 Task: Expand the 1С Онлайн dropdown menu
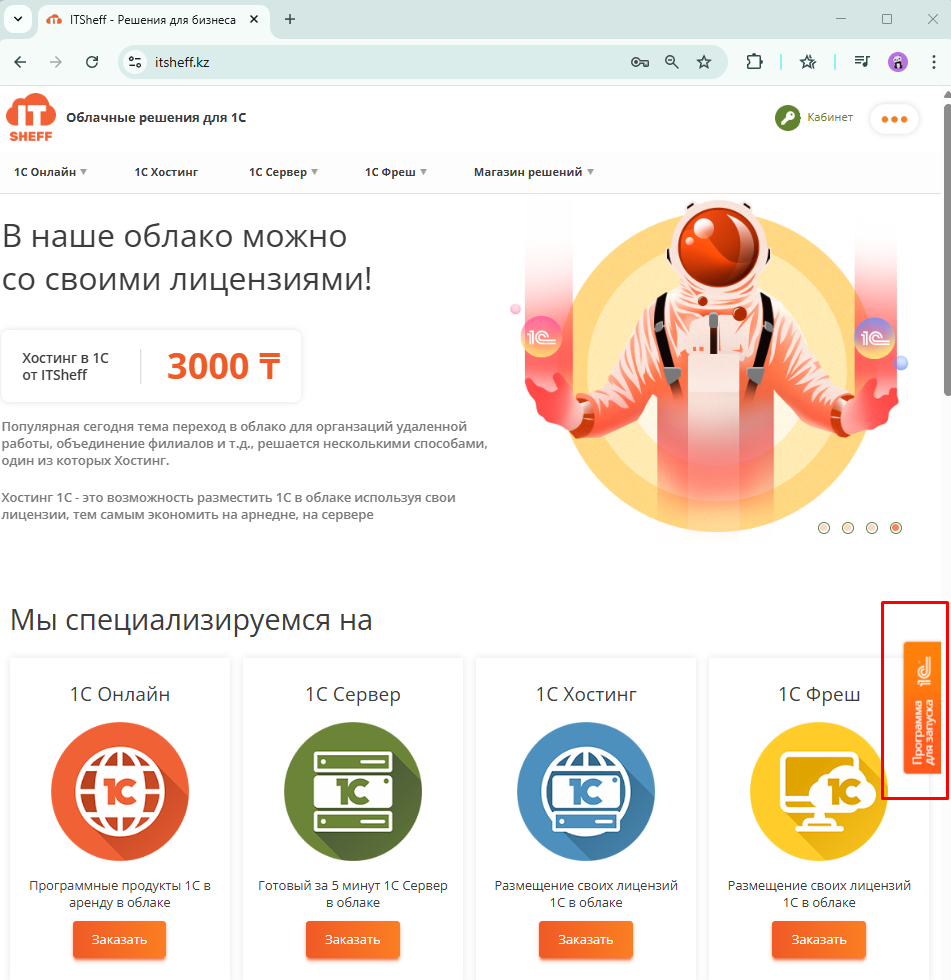(50, 172)
